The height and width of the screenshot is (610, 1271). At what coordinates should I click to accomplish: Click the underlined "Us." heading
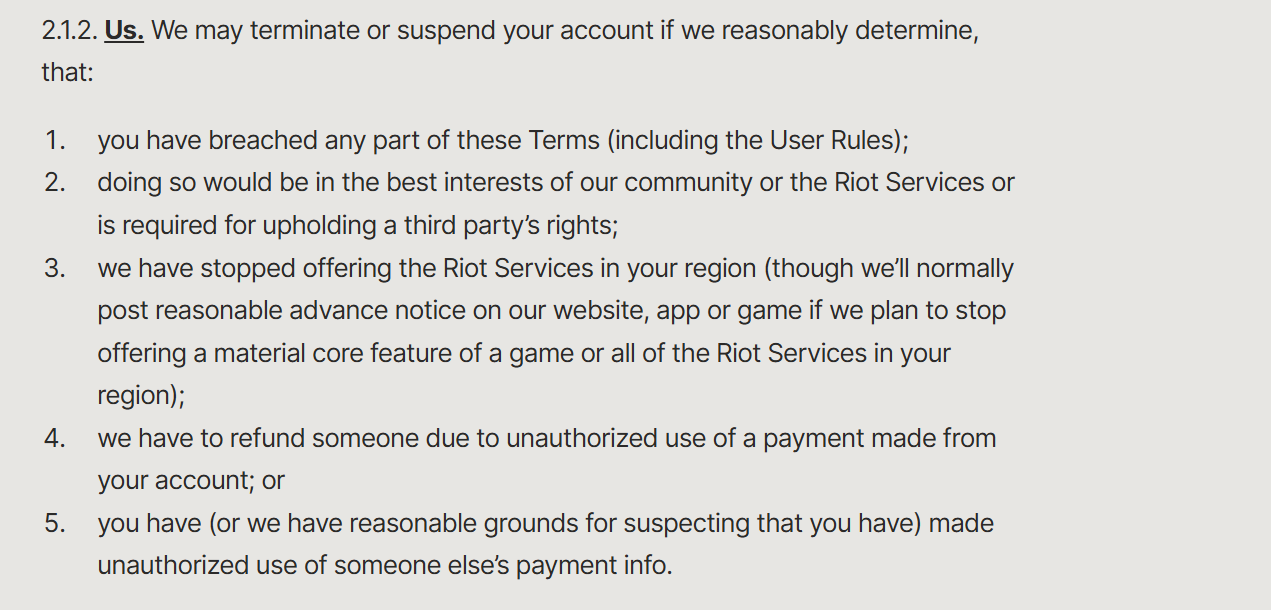[124, 31]
